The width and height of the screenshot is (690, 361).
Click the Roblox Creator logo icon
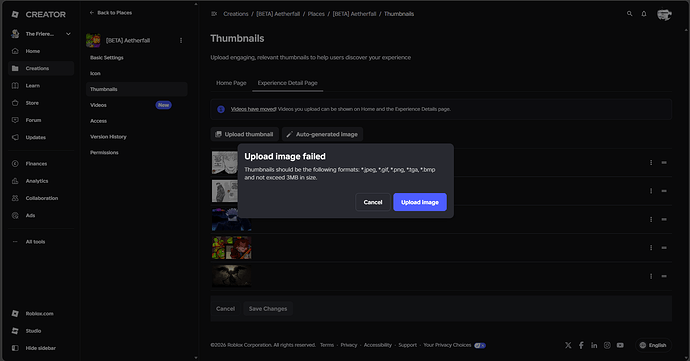click(x=15, y=15)
